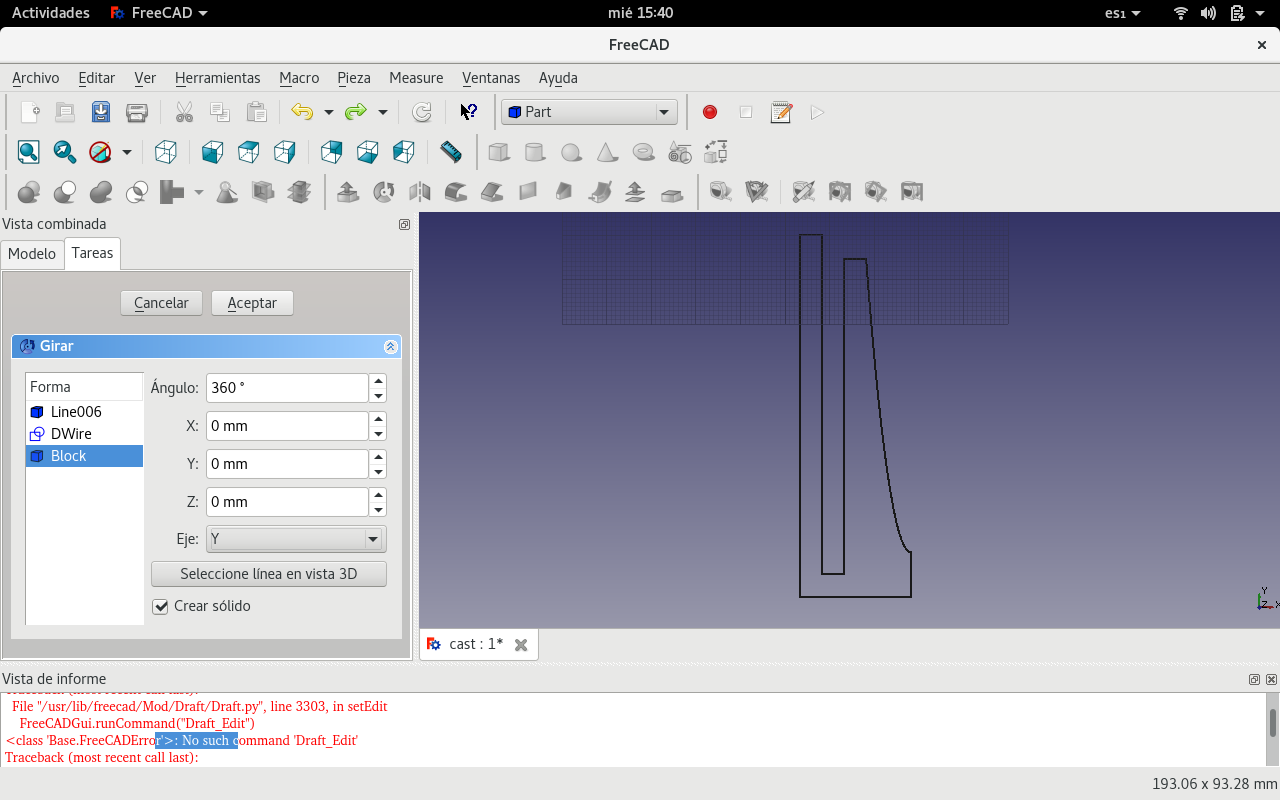
Task: Click the fit all view icon
Action: tap(28, 152)
